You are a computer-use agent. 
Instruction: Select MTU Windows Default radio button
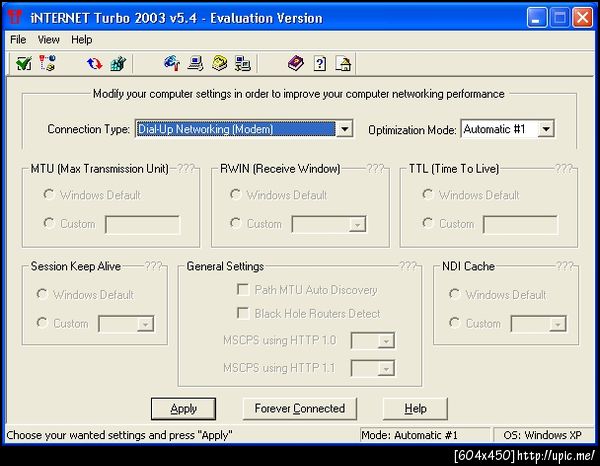click(x=49, y=194)
